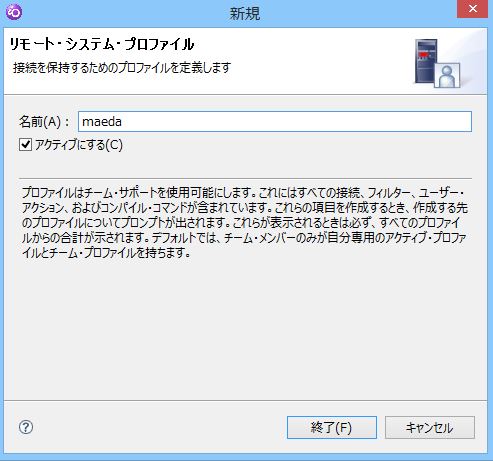Click the 接続を保持するための subtitle text
This screenshot has width=493, height=461.
coord(122,68)
